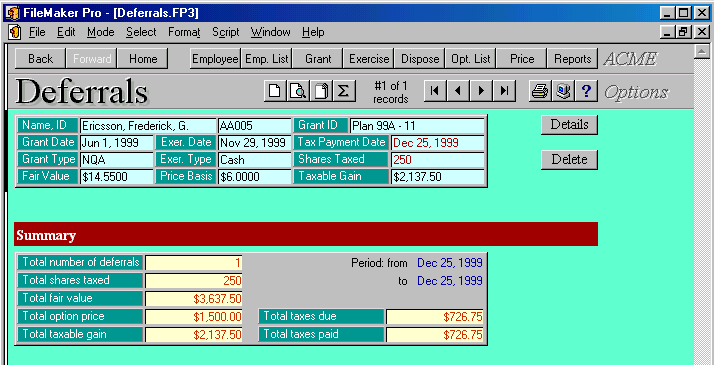Click the Tax Payment Date field
The image size is (714, 365).
click(x=438, y=142)
